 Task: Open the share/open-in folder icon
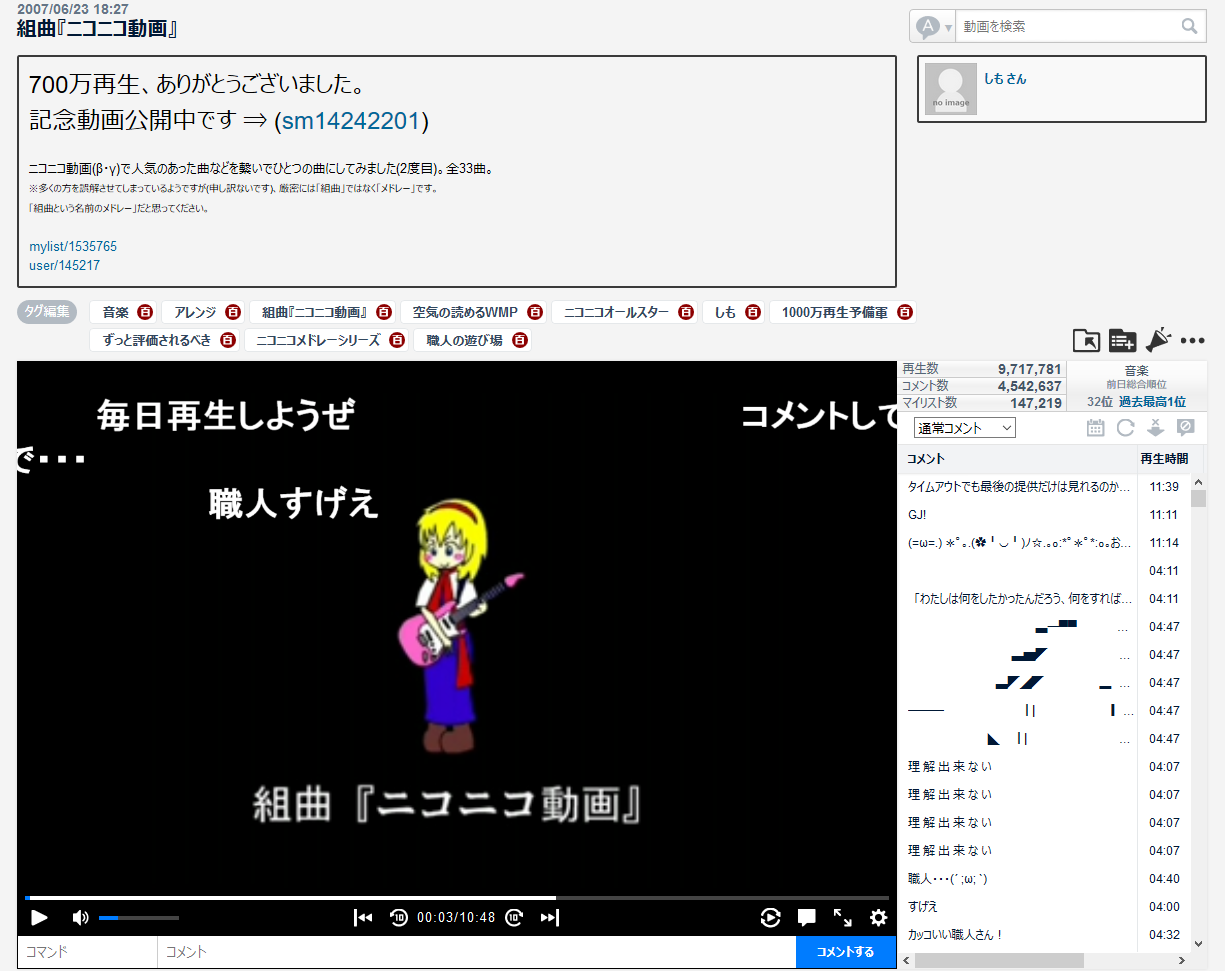[x=1086, y=340]
